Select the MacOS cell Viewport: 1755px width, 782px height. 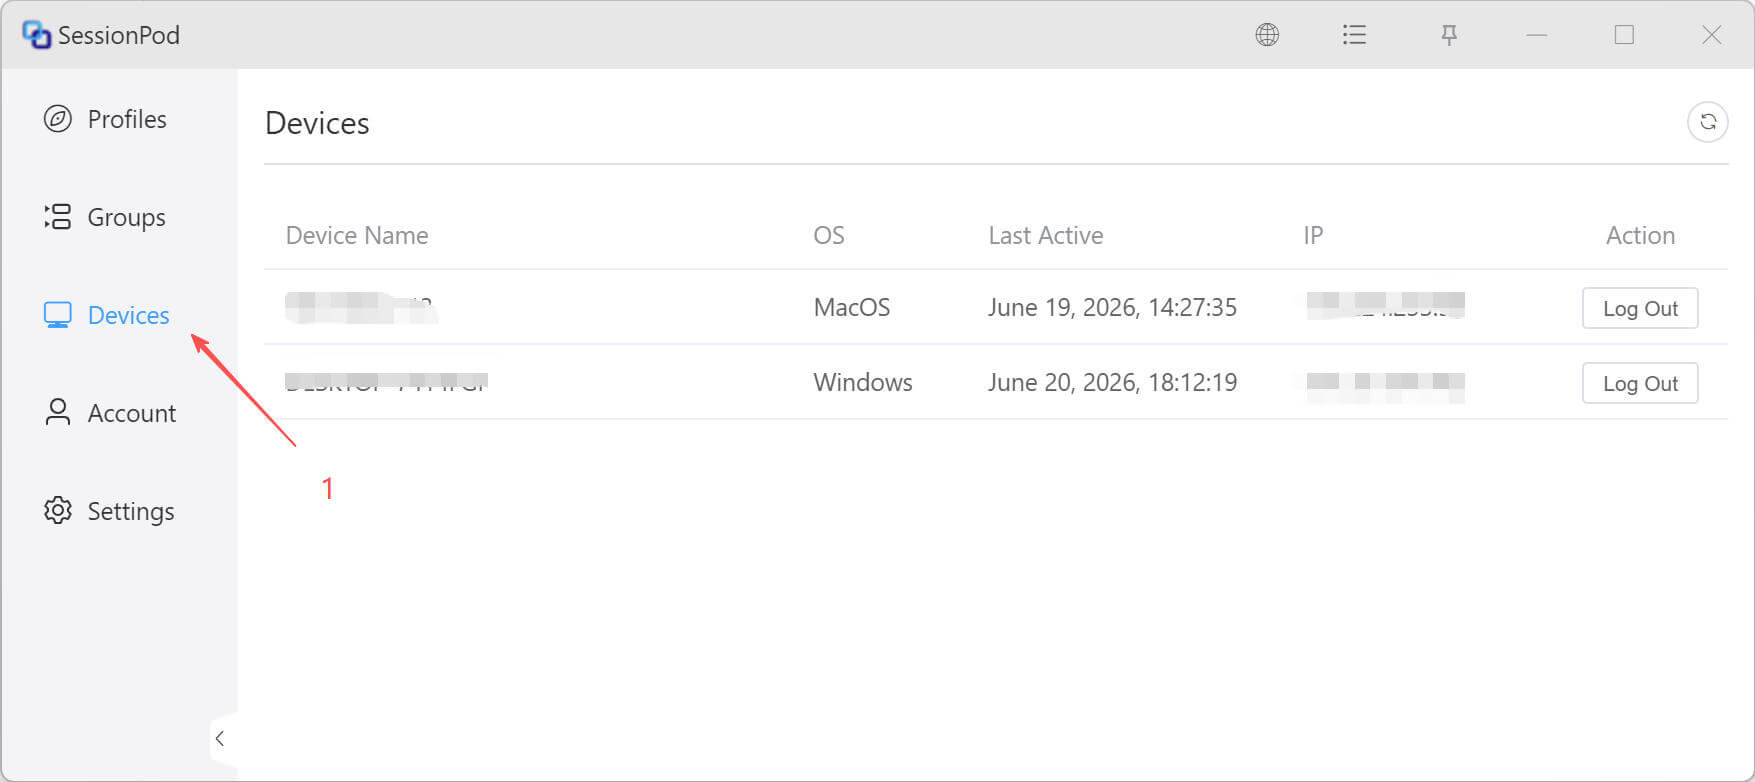[x=852, y=307]
